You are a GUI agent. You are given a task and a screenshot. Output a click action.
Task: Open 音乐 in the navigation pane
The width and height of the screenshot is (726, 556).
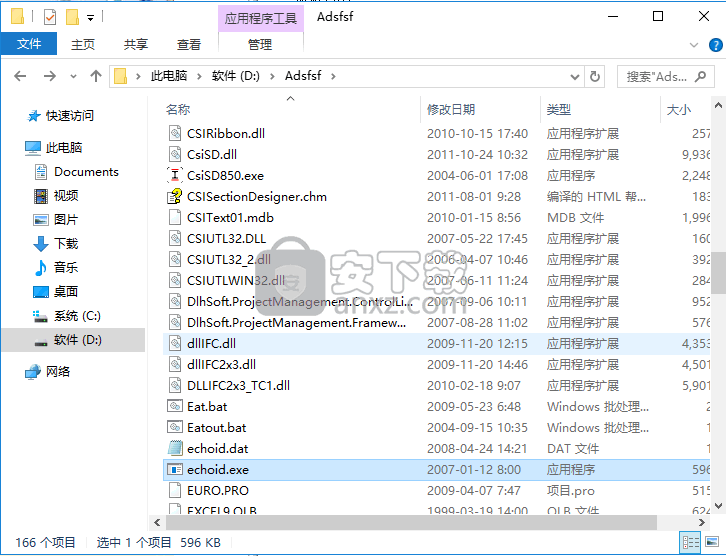pos(66,268)
